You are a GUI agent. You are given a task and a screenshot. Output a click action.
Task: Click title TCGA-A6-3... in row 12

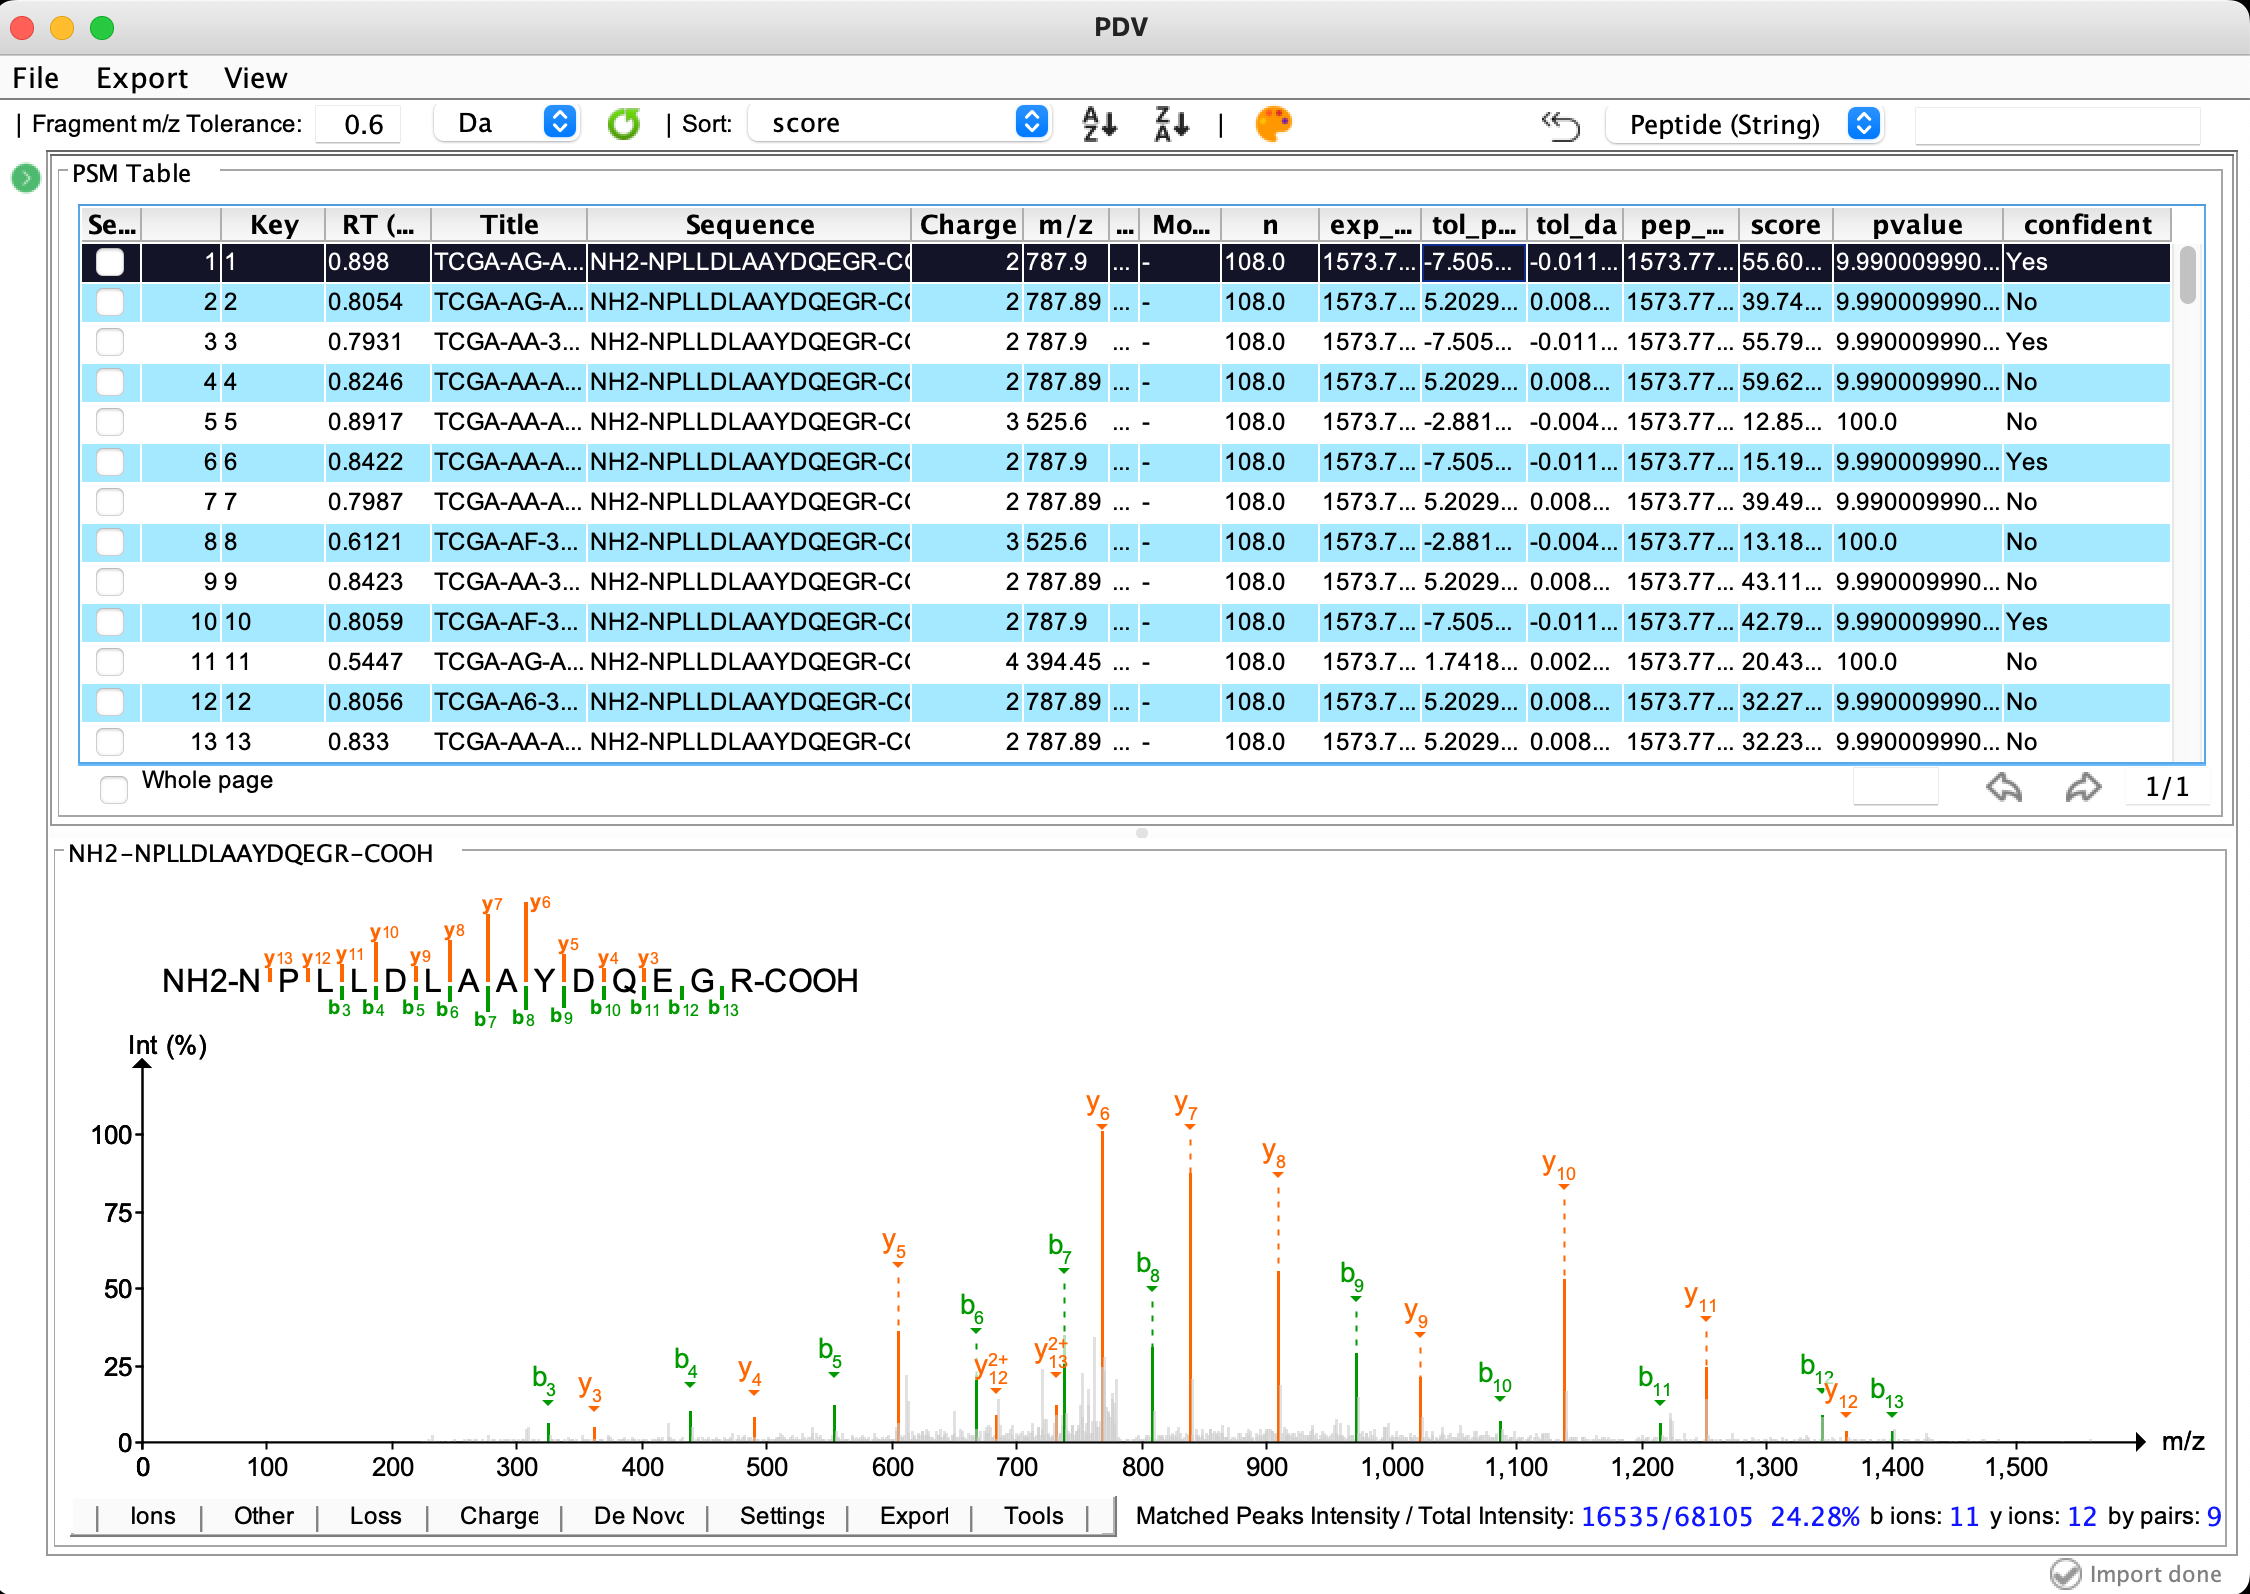tap(507, 702)
